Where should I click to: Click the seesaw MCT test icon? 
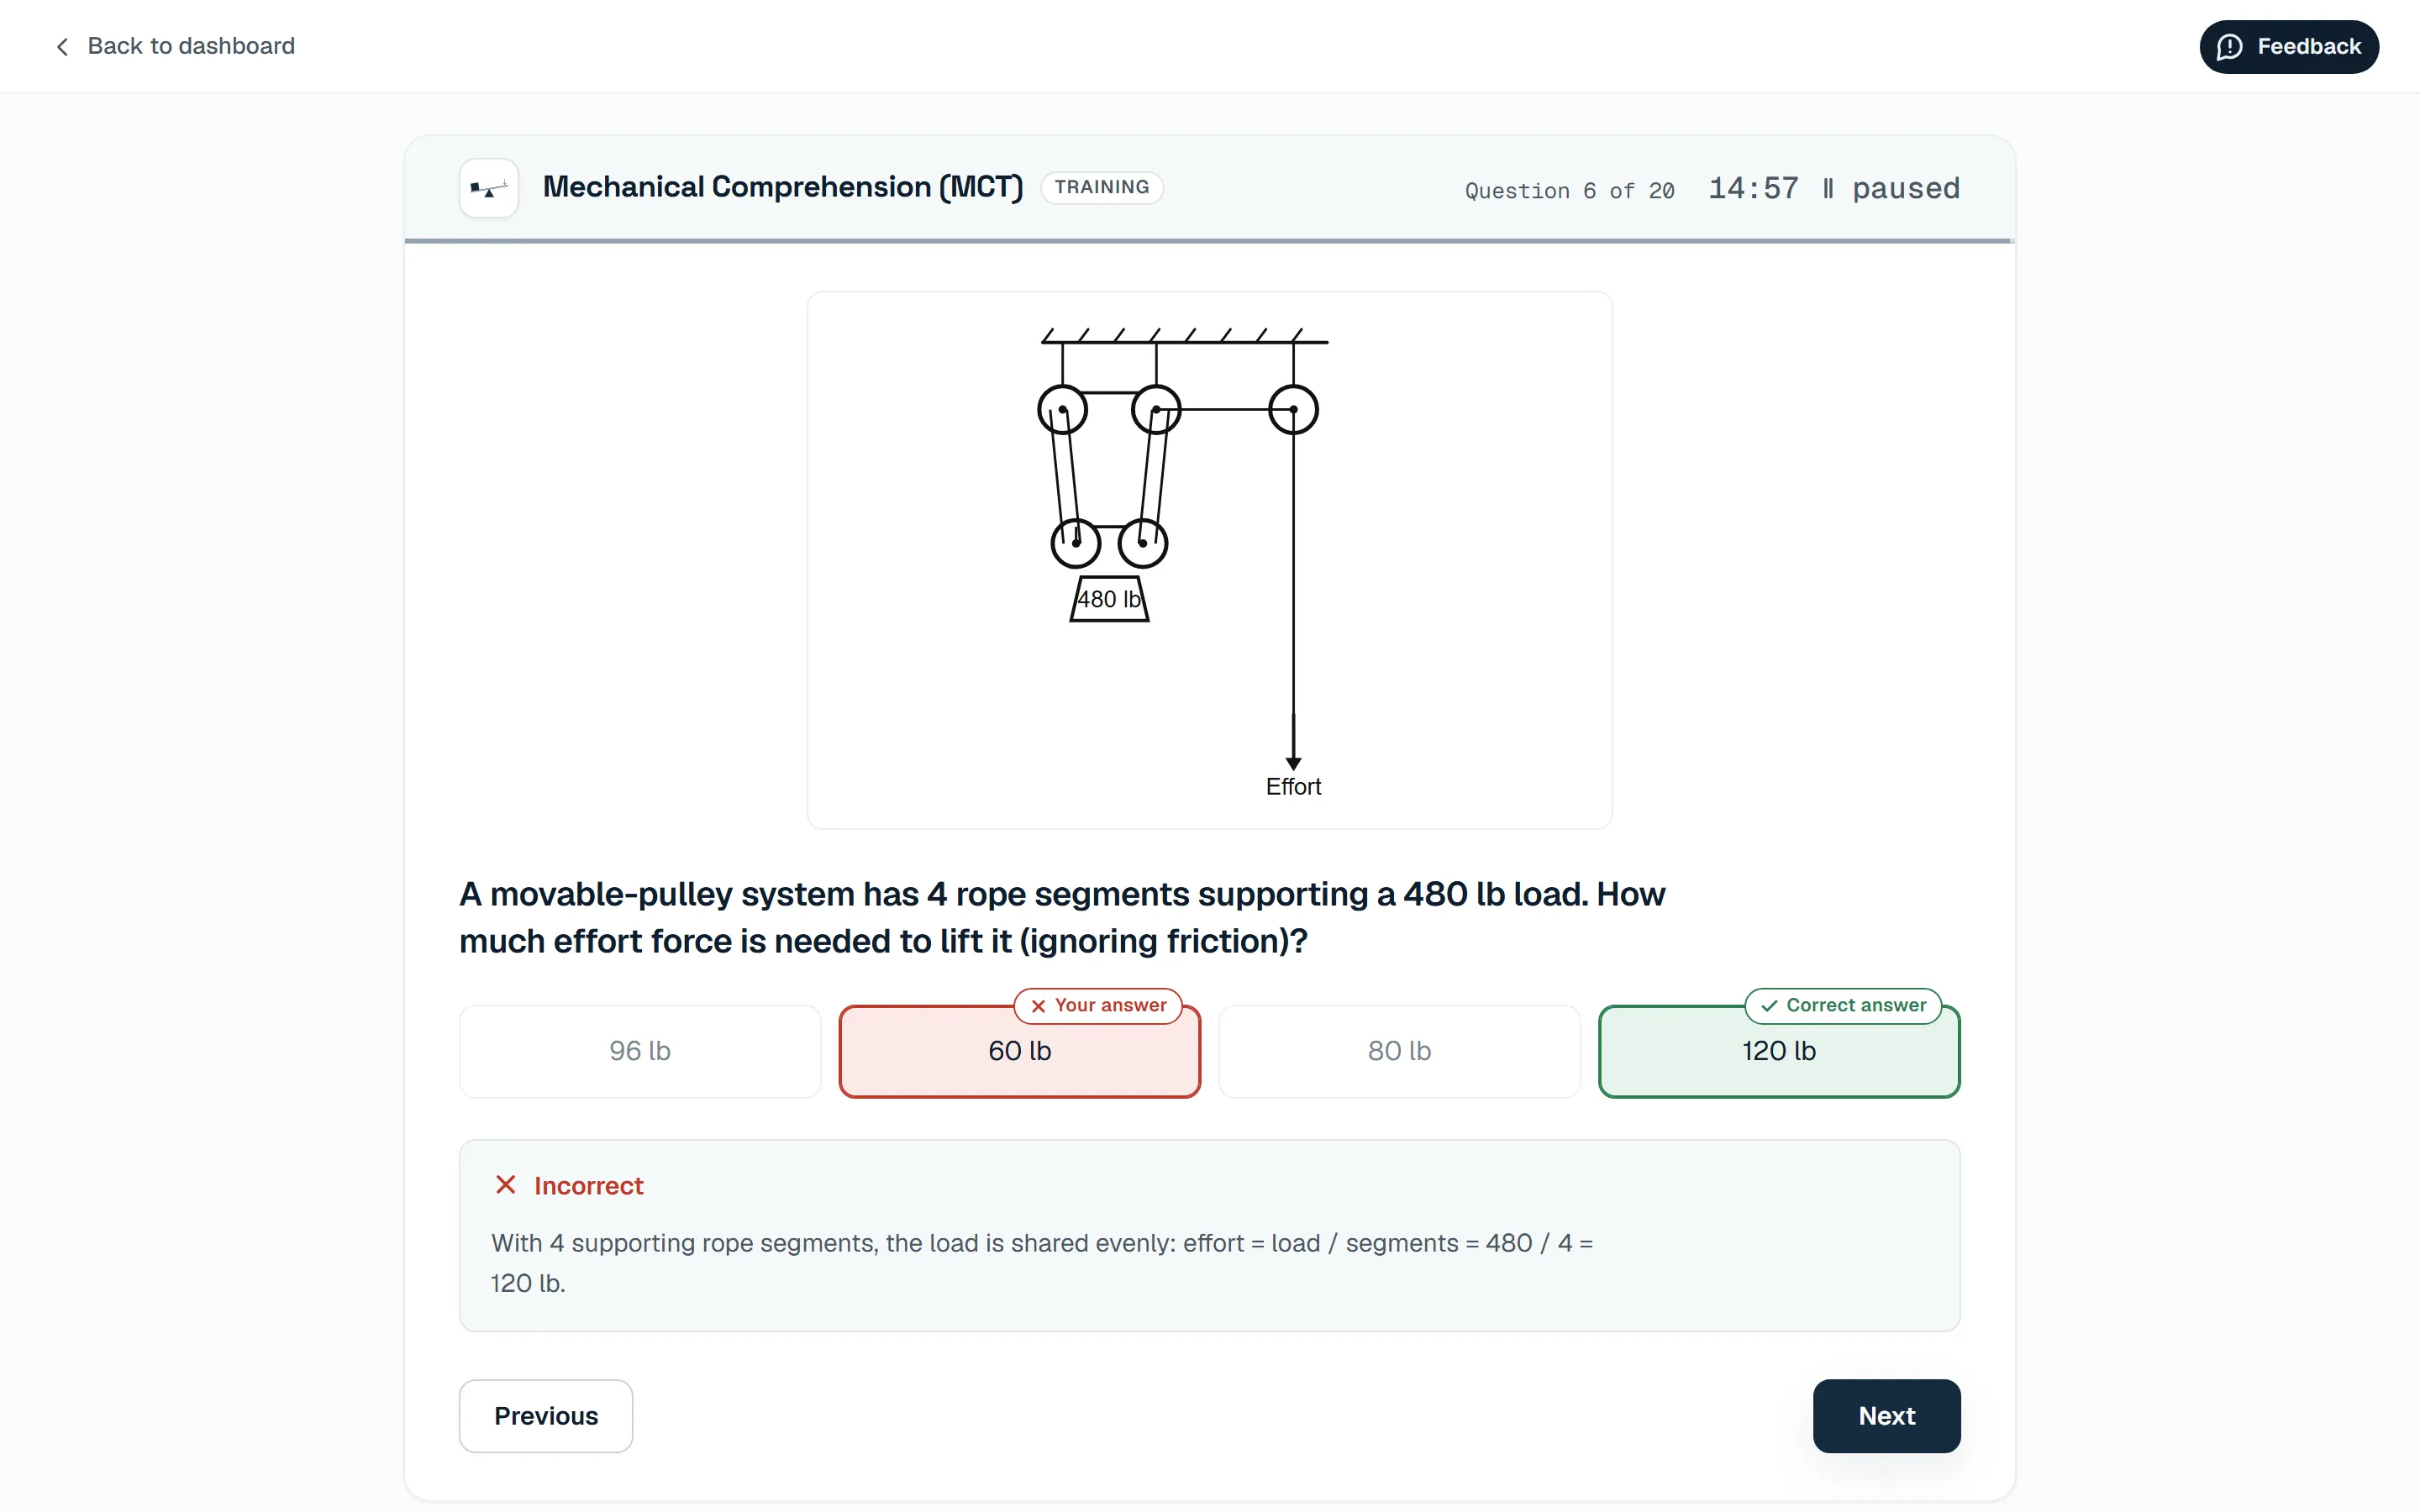click(x=488, y=188)
